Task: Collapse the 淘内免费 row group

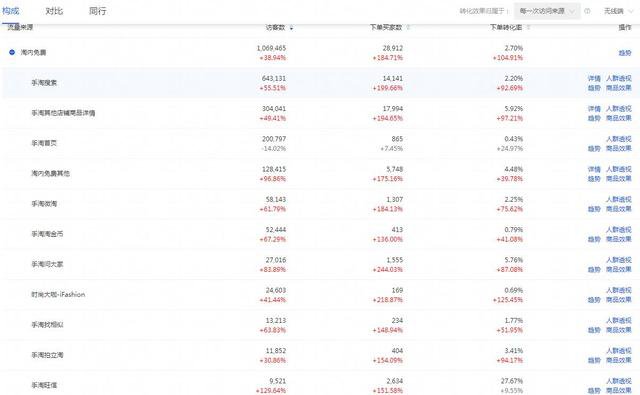Action: 12,52
